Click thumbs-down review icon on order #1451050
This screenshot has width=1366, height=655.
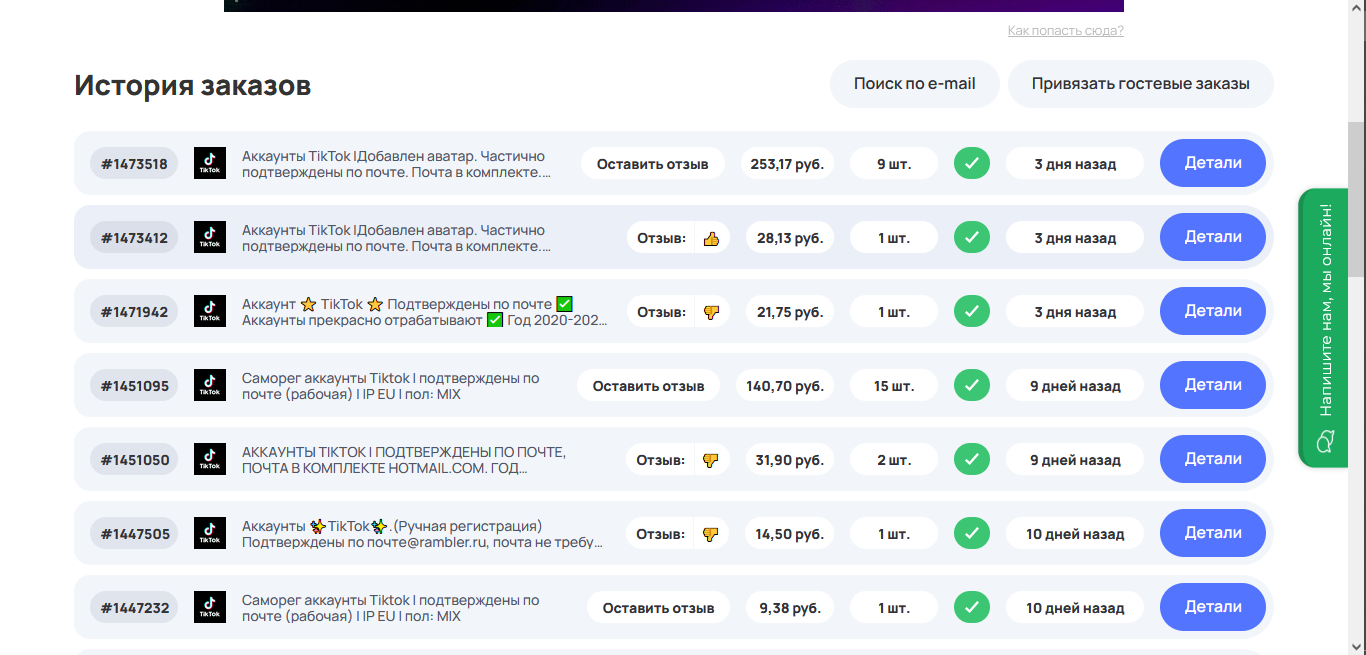[x=711, y=460]
